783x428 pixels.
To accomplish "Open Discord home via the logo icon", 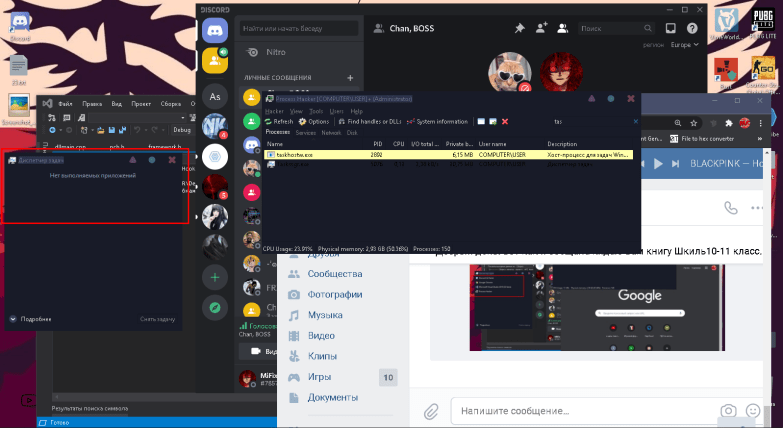I will tap(215, 30).
